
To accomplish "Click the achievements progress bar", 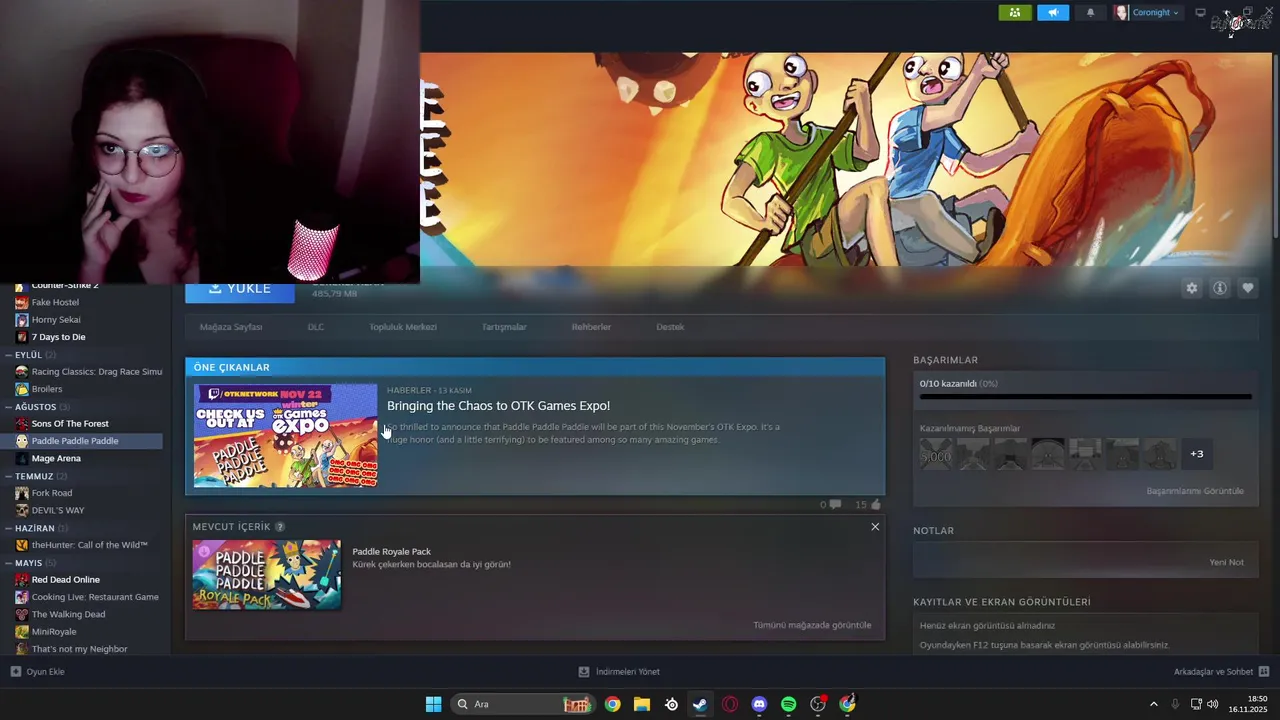I will [1085, 397].
